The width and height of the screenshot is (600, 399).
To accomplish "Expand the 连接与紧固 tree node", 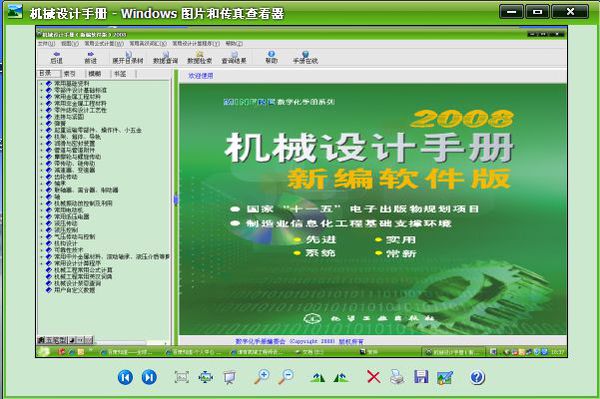I will (x=41, y=117).
